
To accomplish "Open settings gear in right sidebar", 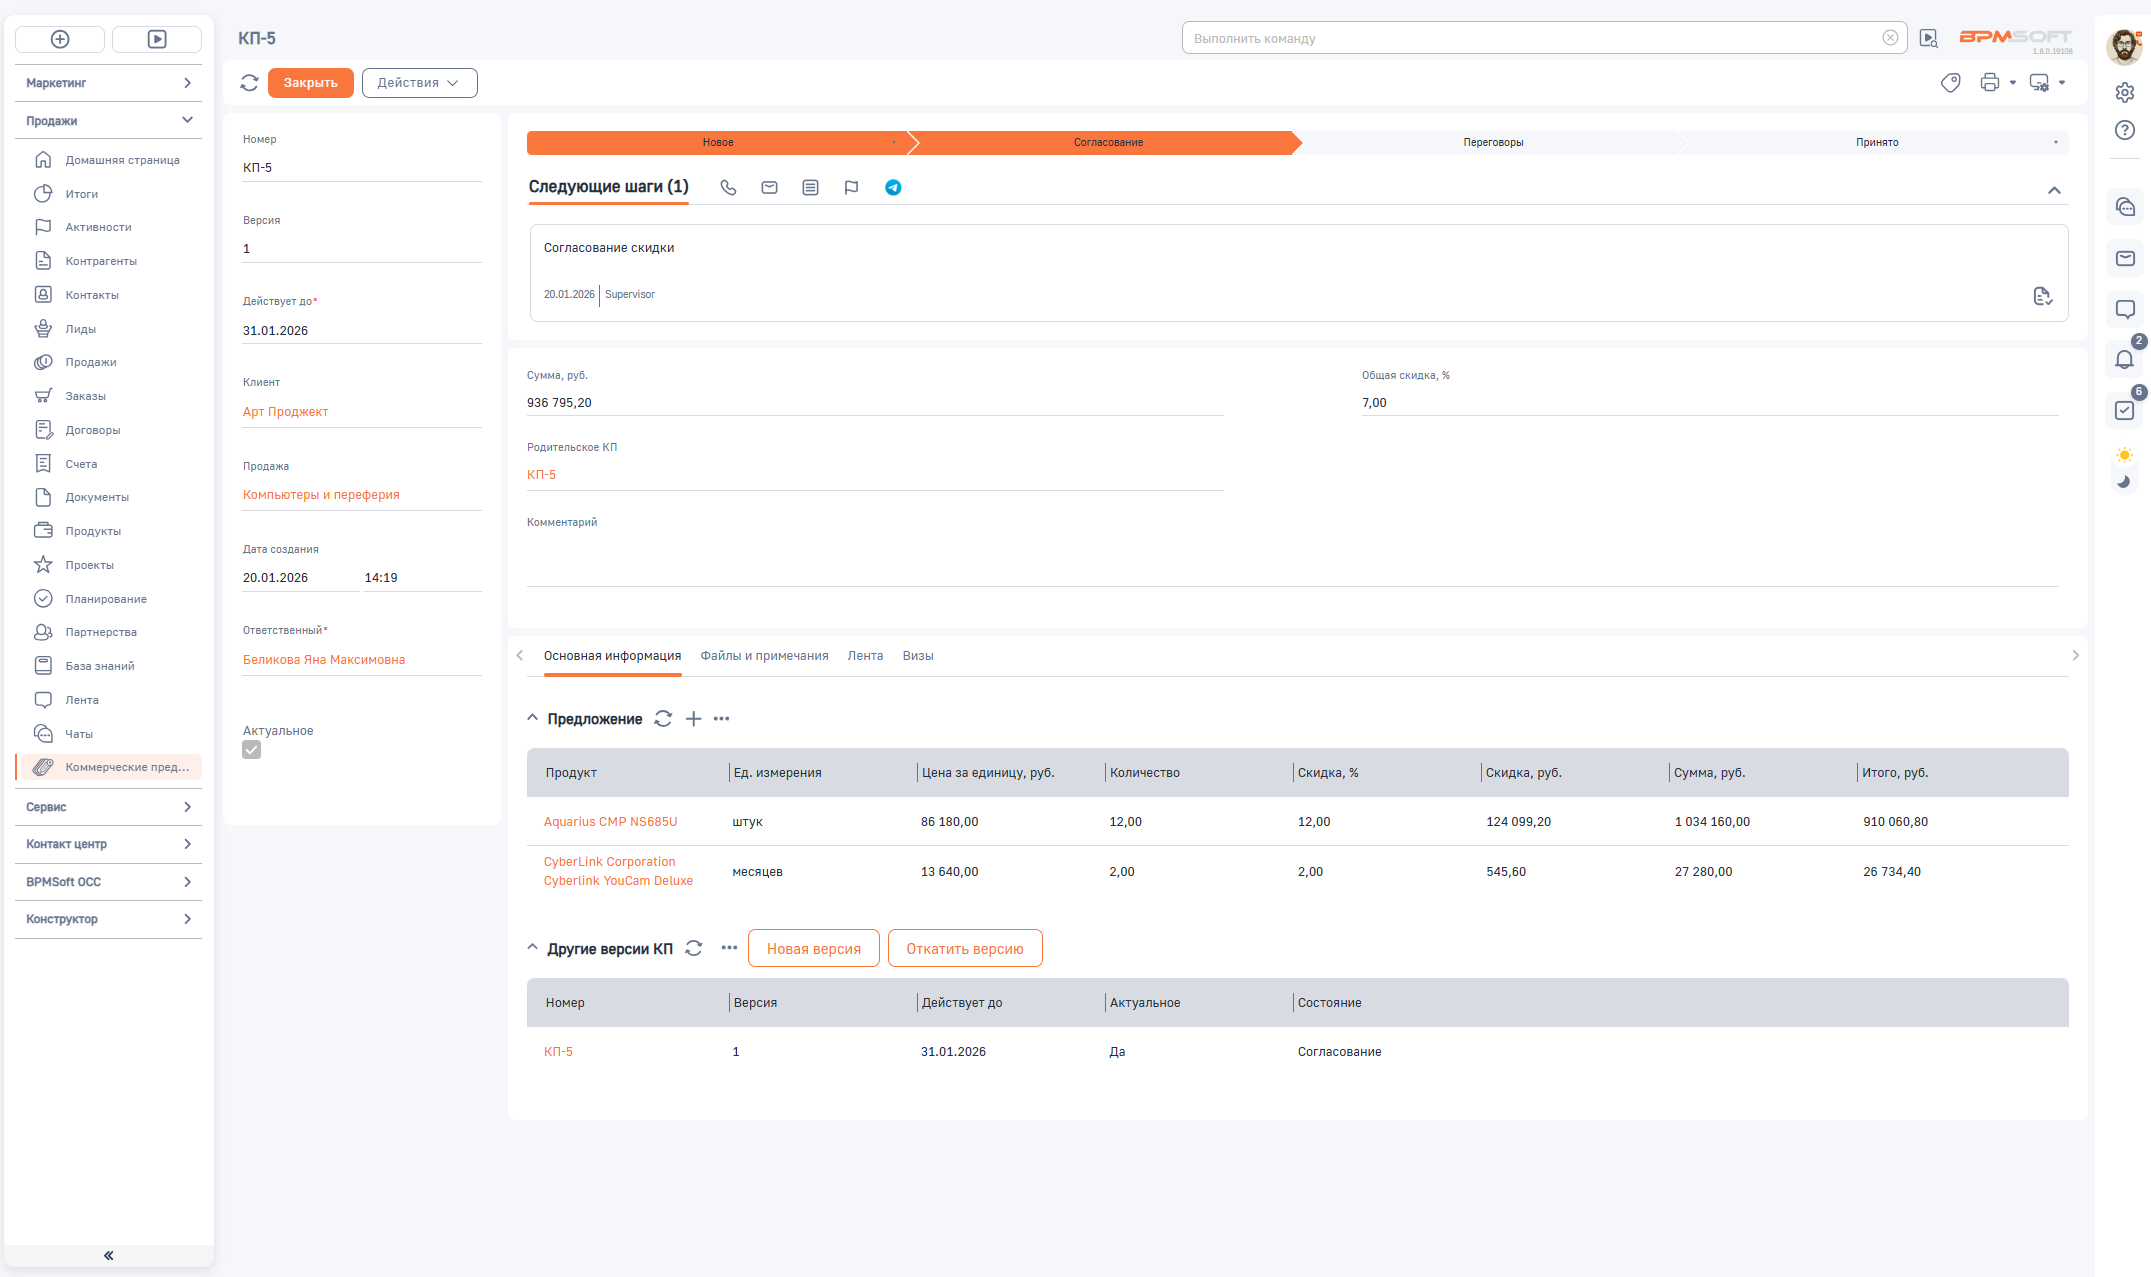I will click(2125, 92).
